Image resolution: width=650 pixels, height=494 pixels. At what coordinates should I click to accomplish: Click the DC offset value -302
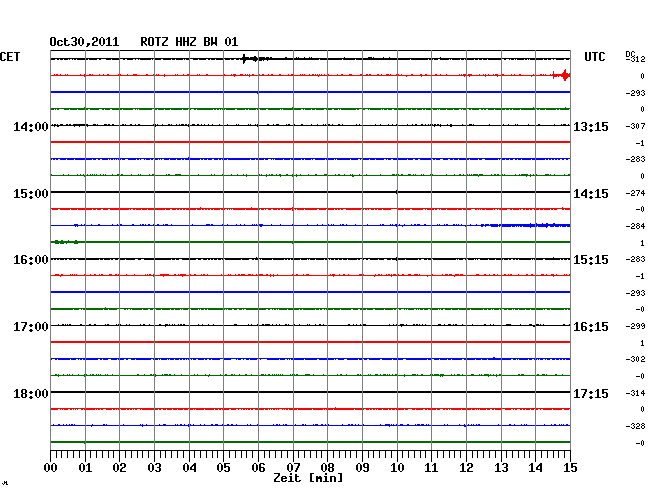coord(636,359)
